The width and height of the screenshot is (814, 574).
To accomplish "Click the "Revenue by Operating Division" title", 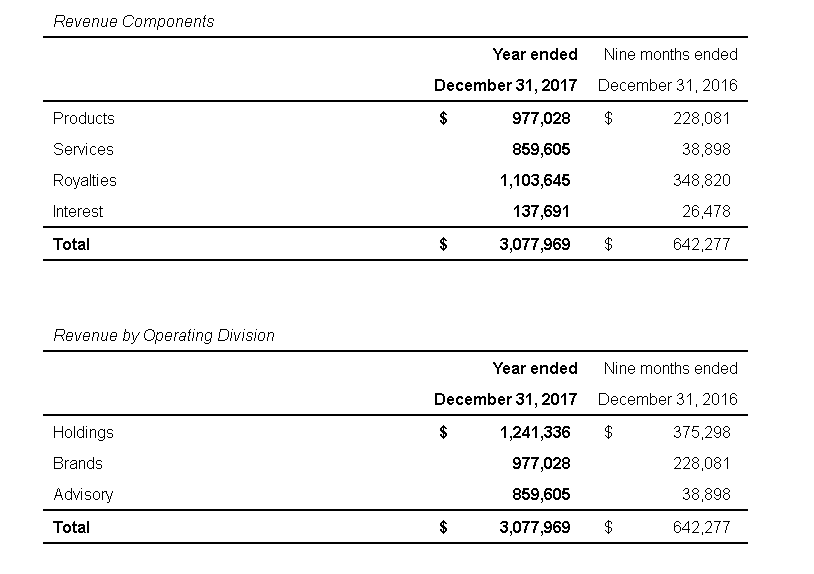I will (163, 335).
